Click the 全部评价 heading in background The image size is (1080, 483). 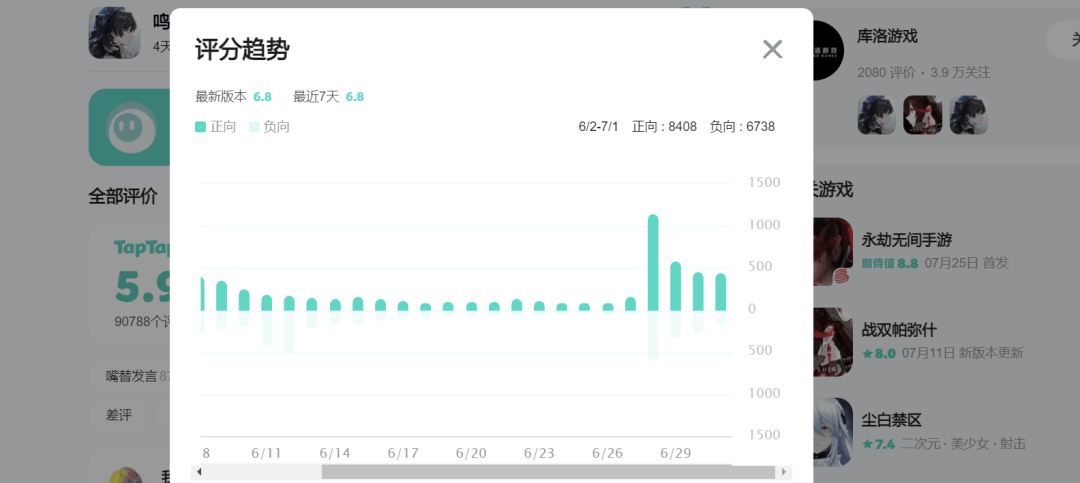[x=123, y=196]
